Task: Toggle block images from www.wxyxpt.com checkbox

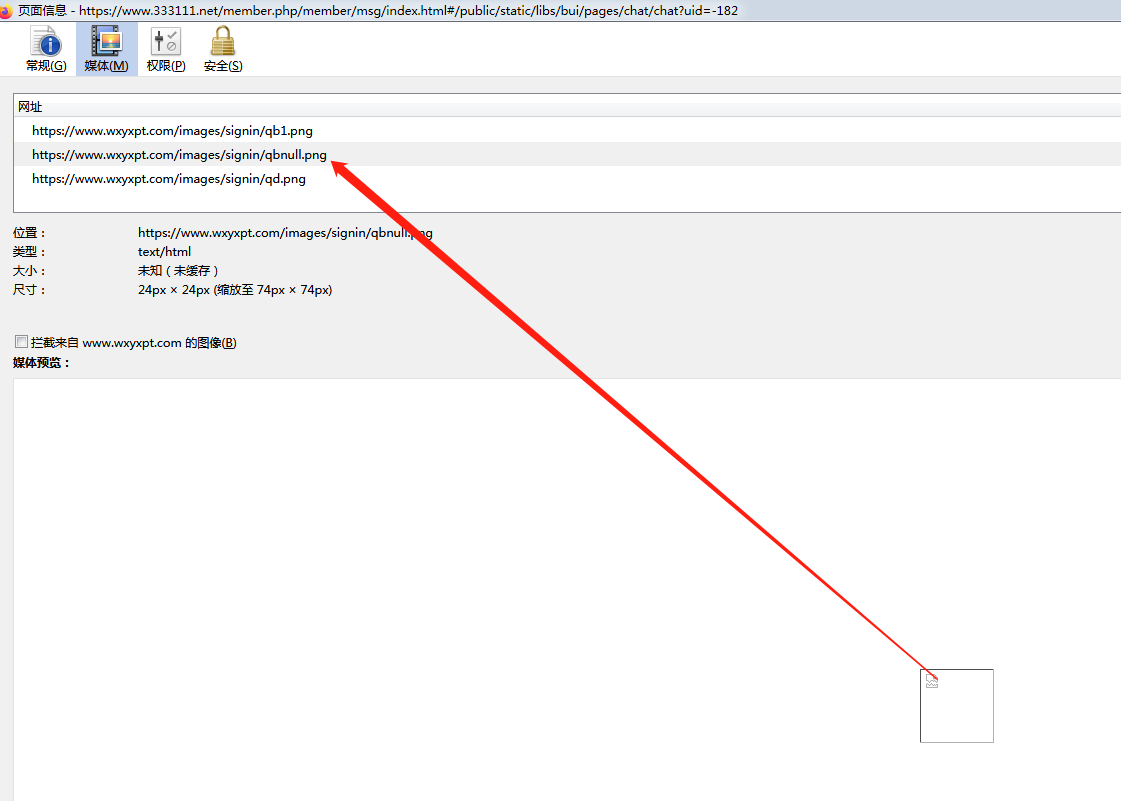Action: pyautogui.click(x=22, y=342)
